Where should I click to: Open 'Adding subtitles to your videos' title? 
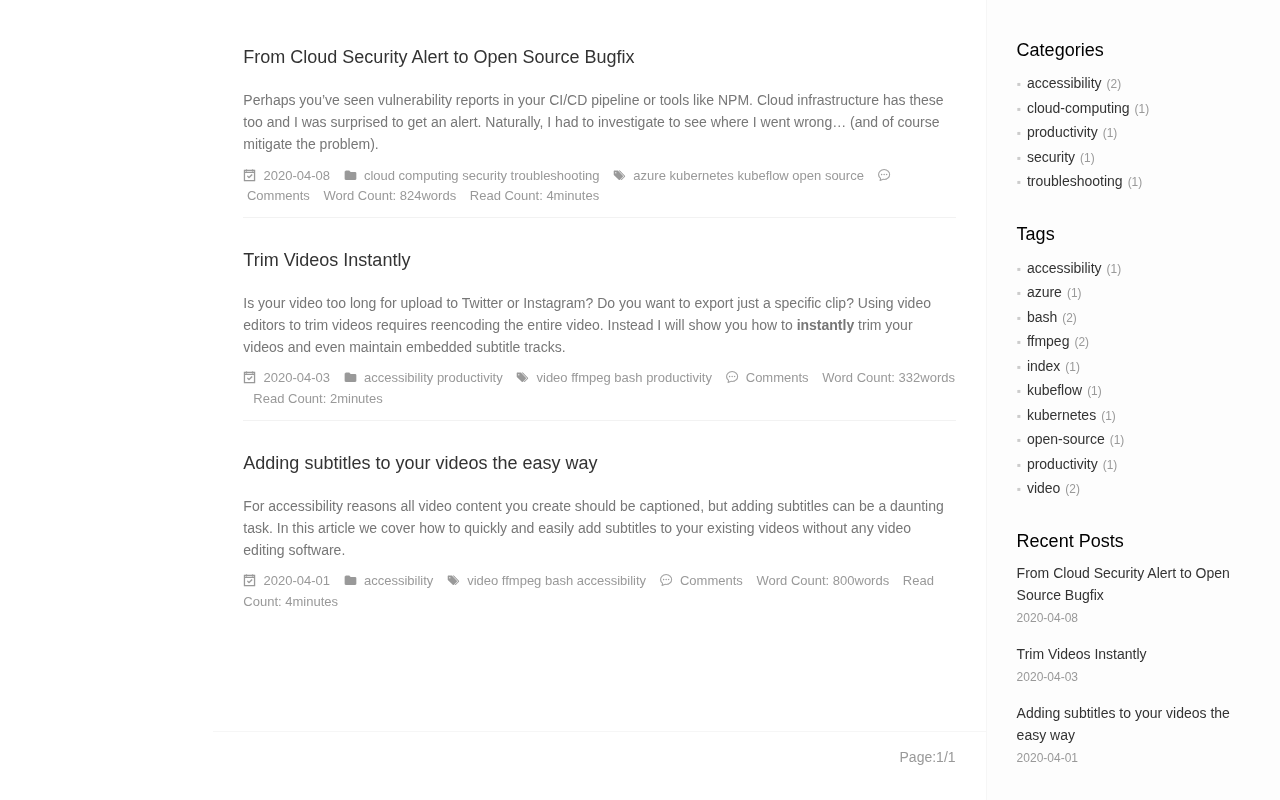click(x=420, y=463)
